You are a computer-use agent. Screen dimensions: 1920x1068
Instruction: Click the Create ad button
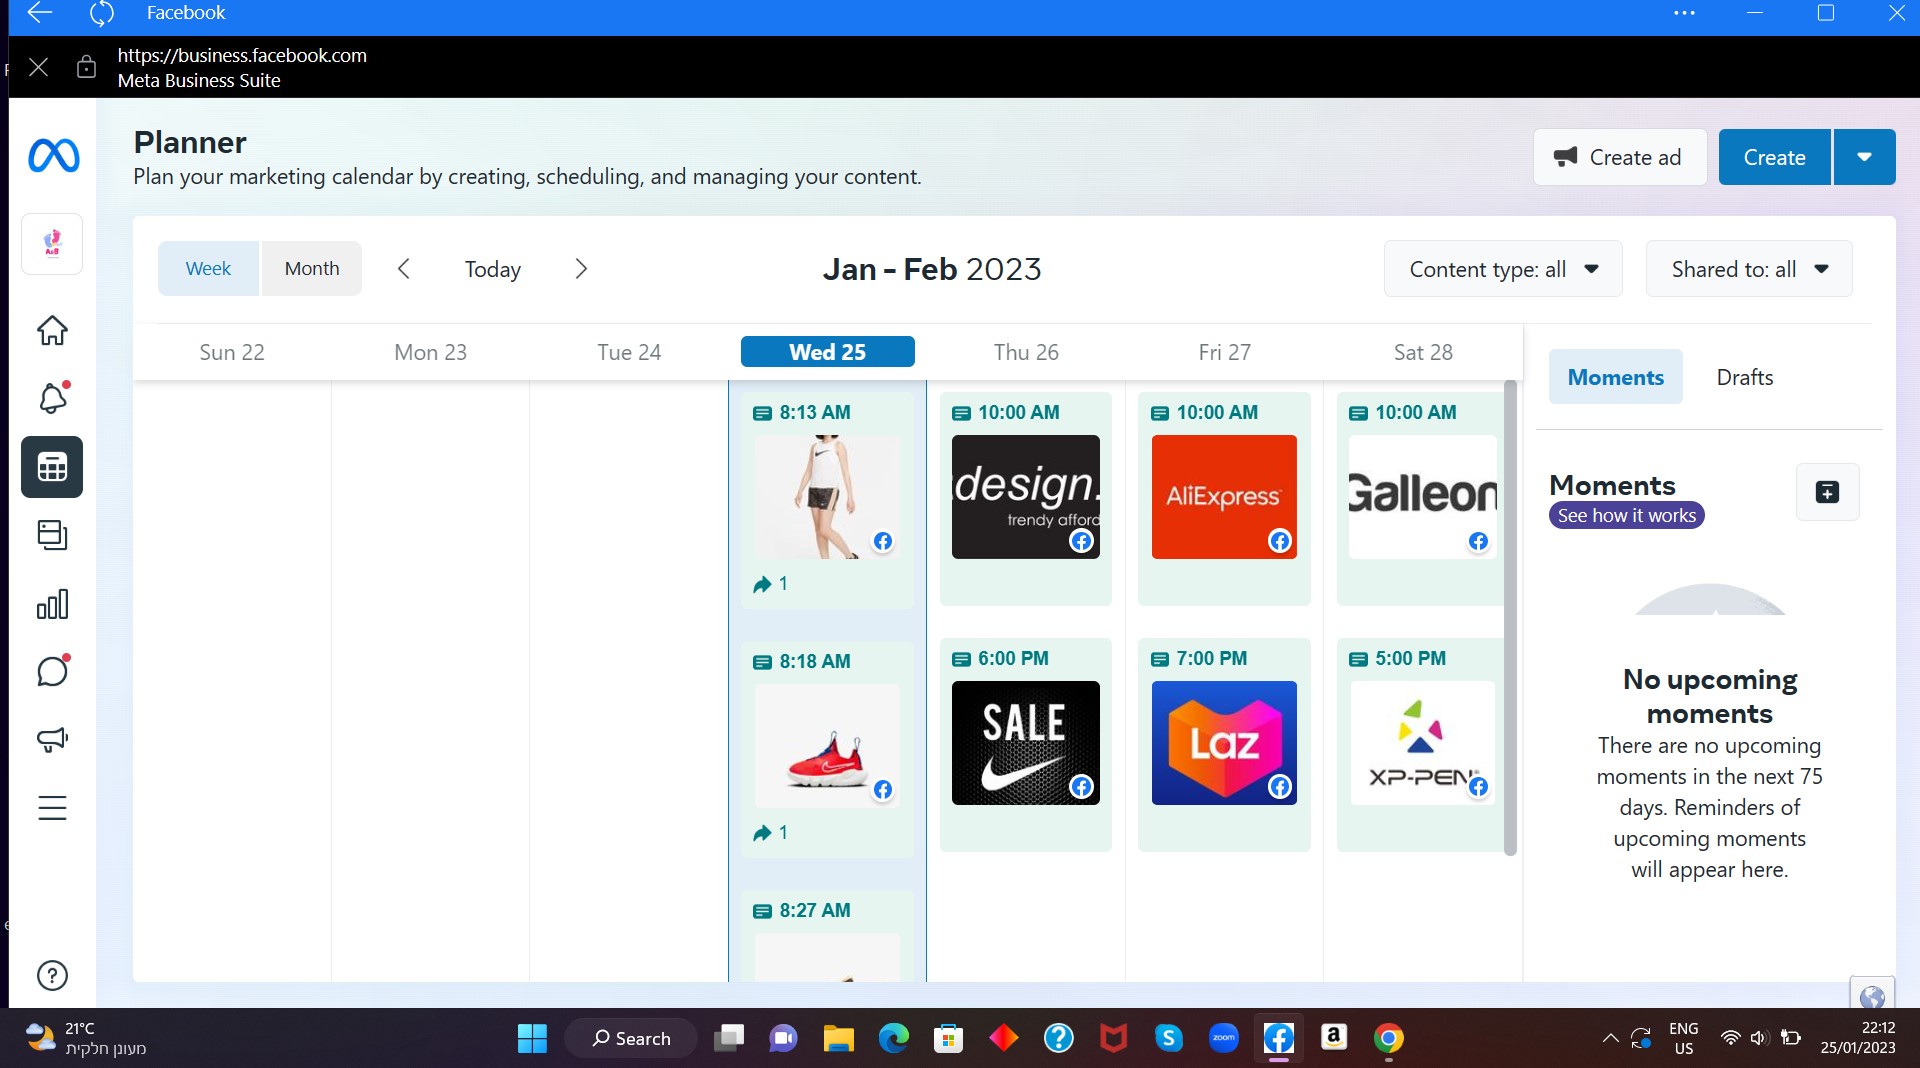click(x=1619, y=157)
